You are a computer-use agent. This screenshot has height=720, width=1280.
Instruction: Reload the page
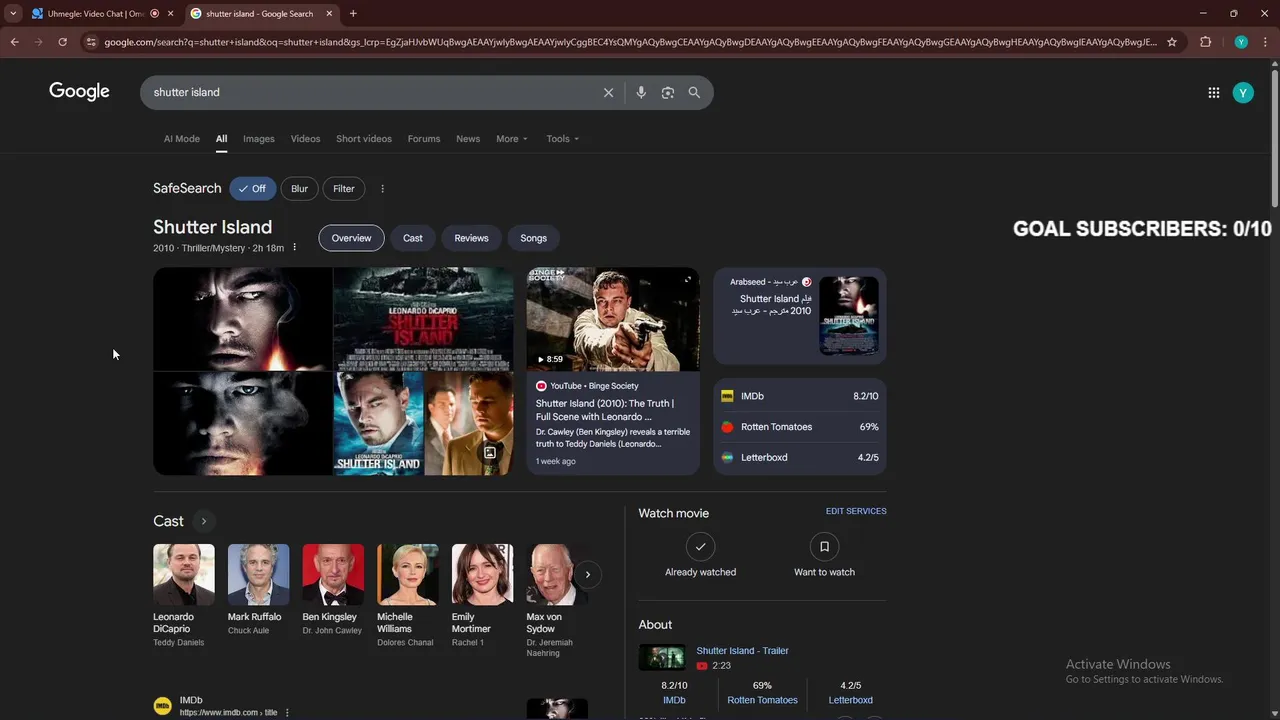(62, 42)
